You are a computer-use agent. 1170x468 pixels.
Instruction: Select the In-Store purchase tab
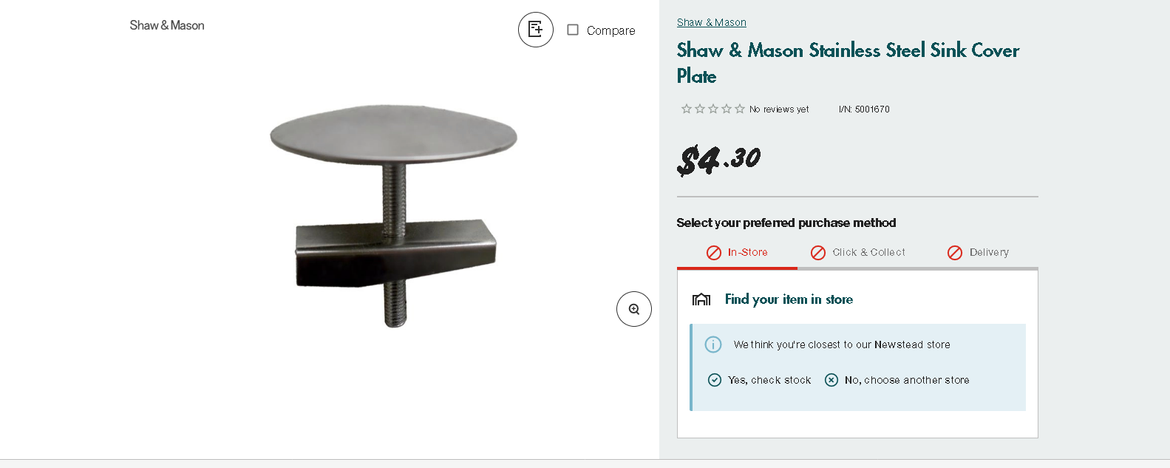click(737, 253)
